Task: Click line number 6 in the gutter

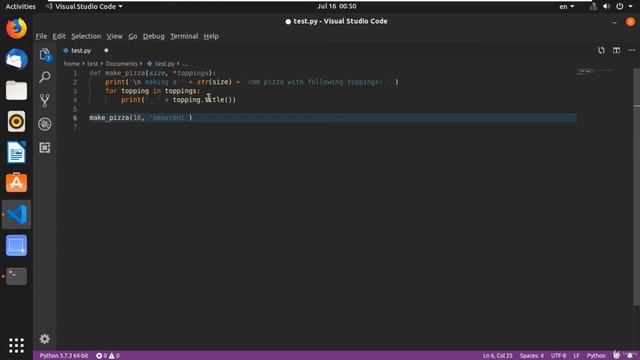Action: tap(75, 118)
